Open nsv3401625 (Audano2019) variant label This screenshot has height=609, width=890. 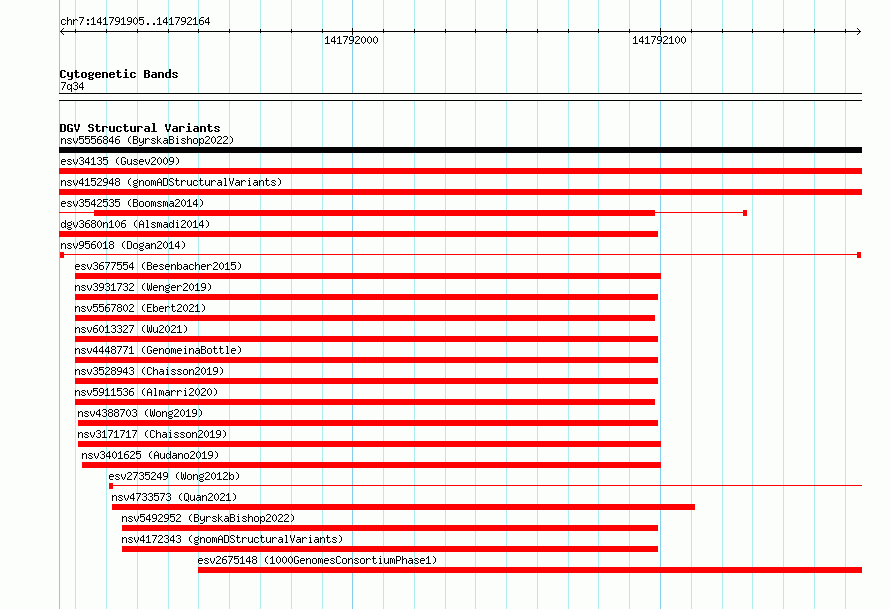tap(150, 455)
